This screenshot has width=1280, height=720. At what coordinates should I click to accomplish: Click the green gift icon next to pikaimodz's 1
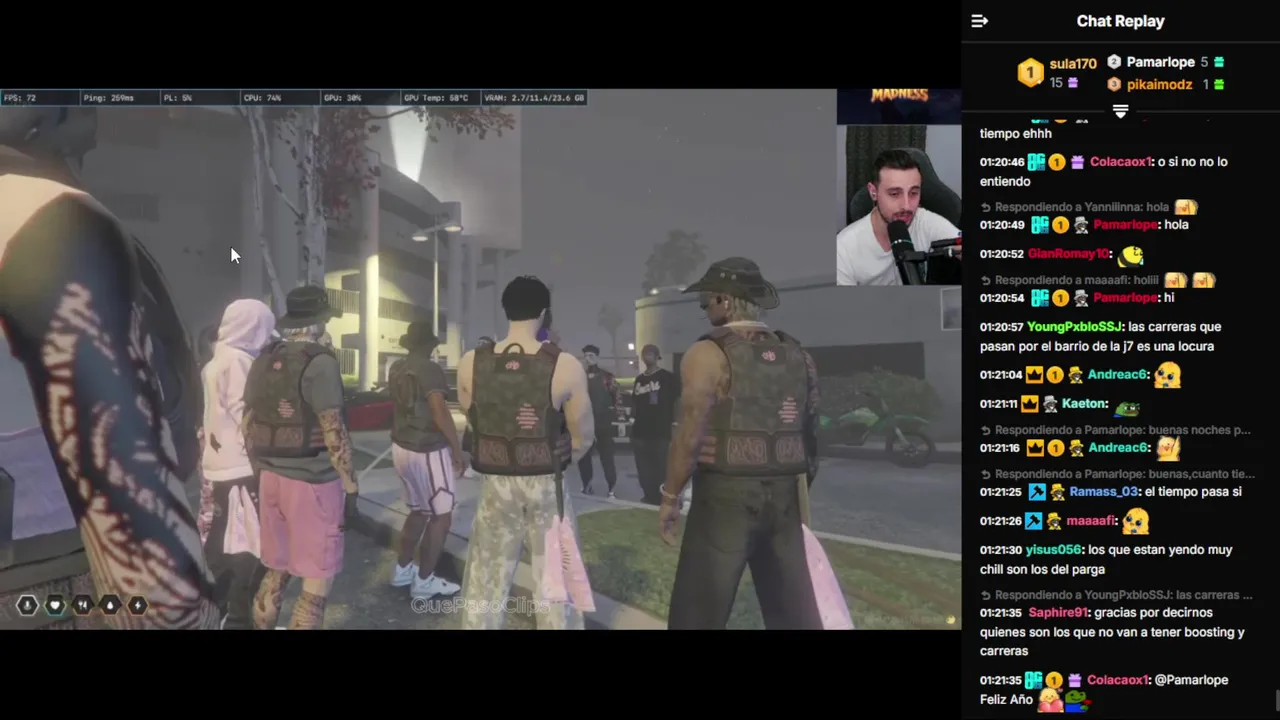click(x=1219, y=85)
